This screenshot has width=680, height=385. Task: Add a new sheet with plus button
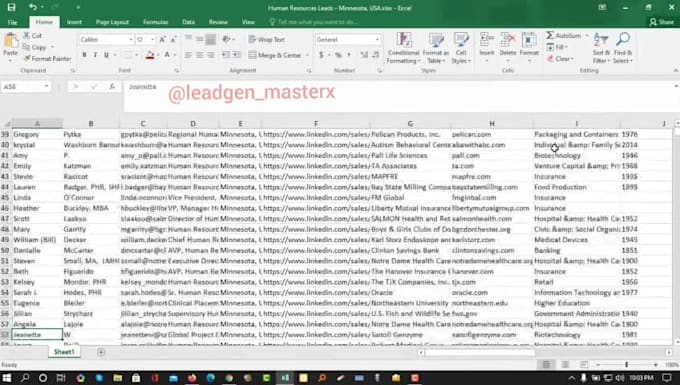[x=101, y=352]
